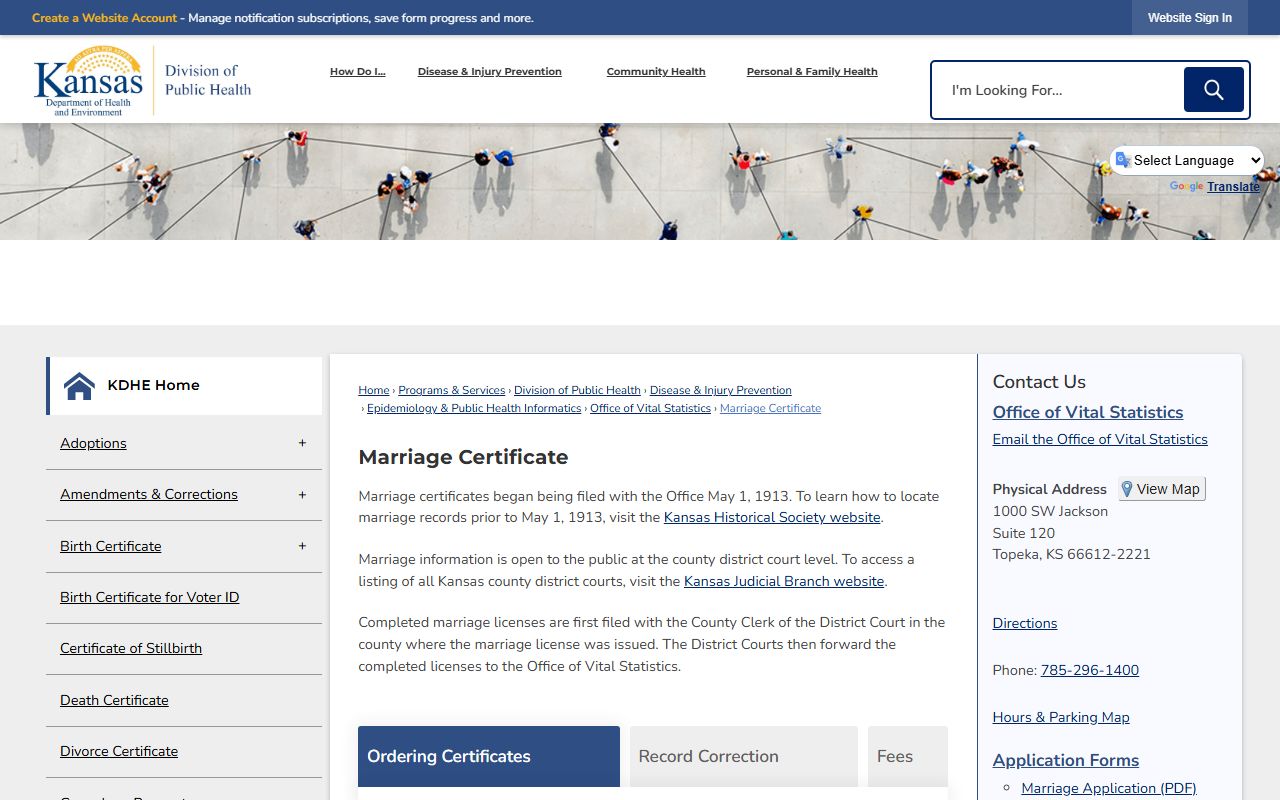1280x800 pixels.
Task: Focus the I'm Looking For search field
Action: pyautogui.click(x=1058, y=90)
